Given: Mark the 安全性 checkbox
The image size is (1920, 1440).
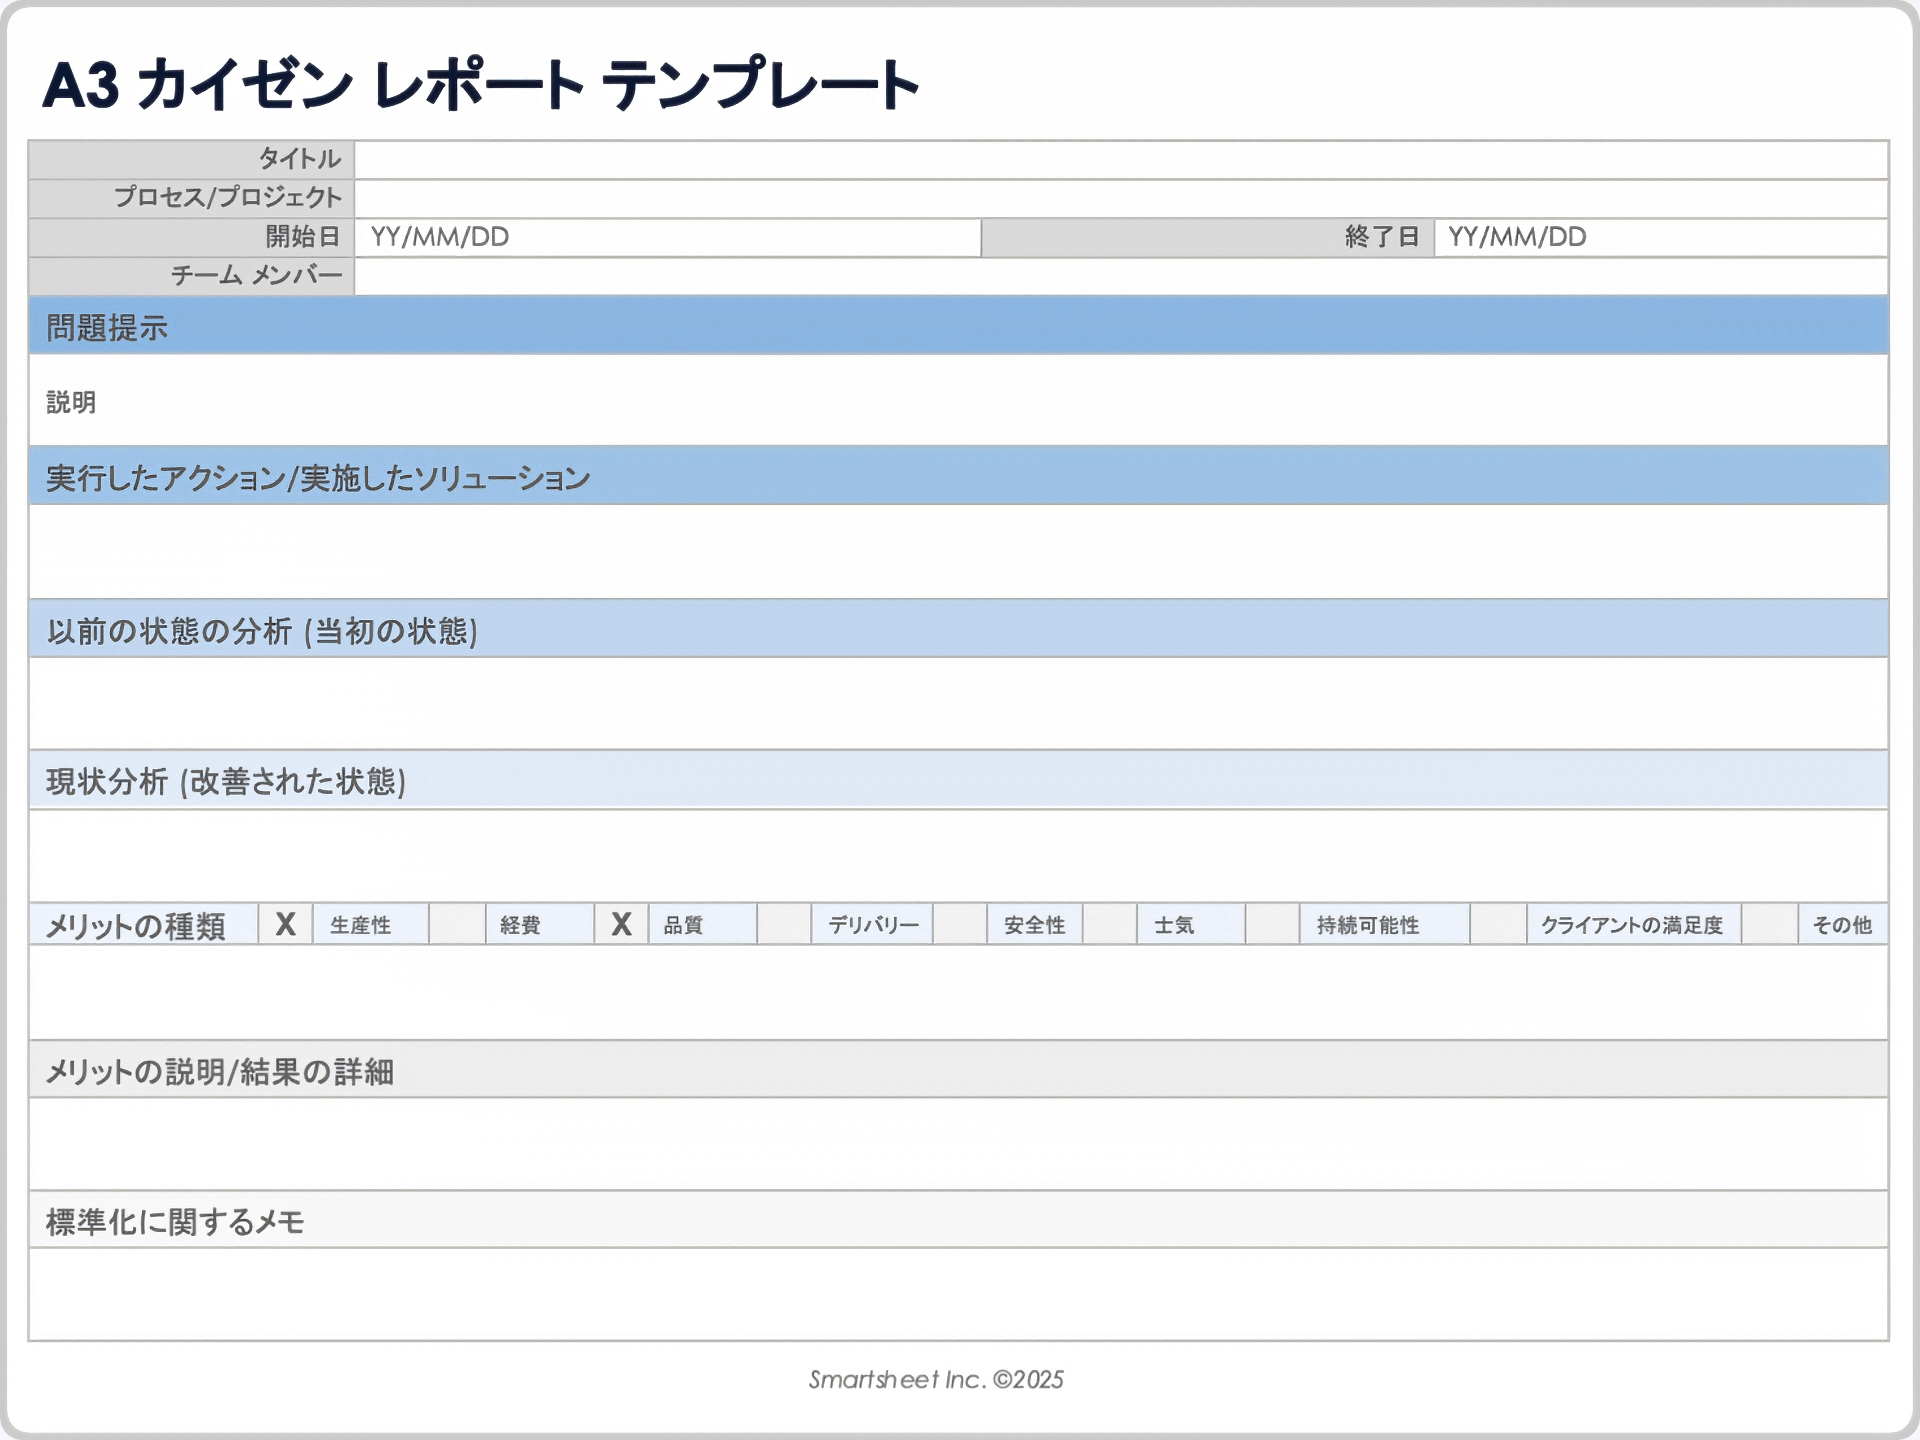Looking at the screenshot, I should 960,924.
